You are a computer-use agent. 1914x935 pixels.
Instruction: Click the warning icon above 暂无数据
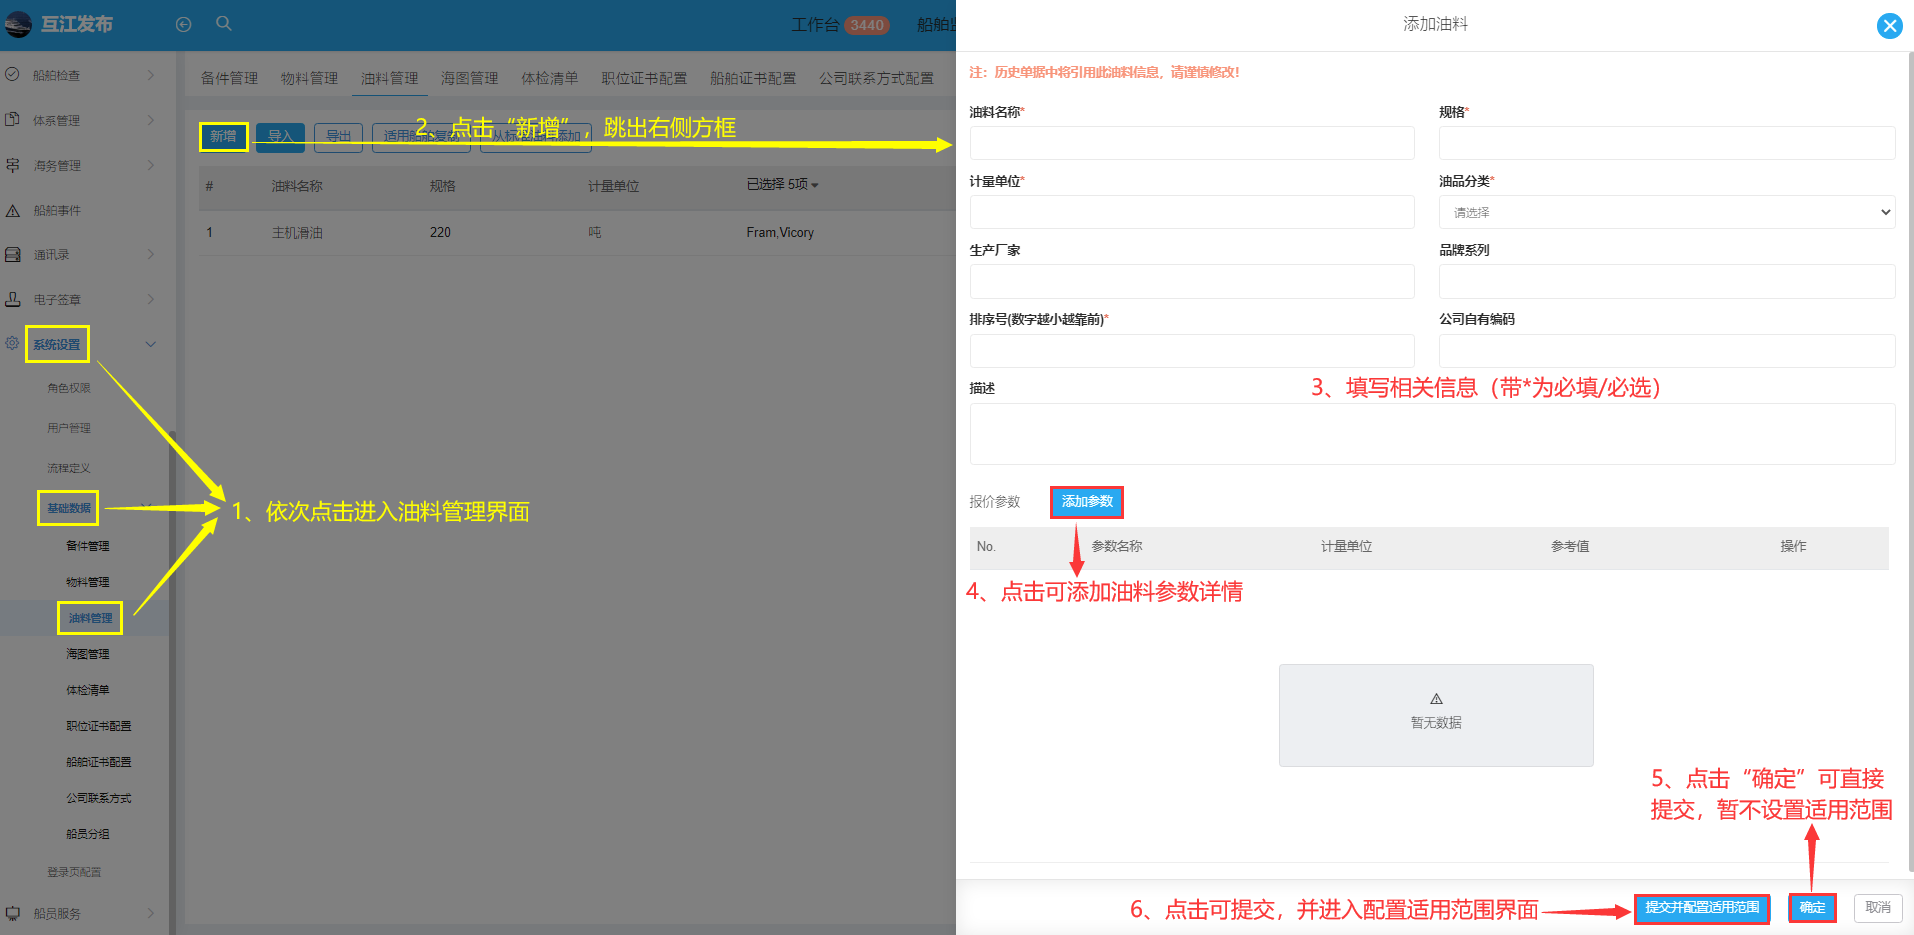(1436, 699)
